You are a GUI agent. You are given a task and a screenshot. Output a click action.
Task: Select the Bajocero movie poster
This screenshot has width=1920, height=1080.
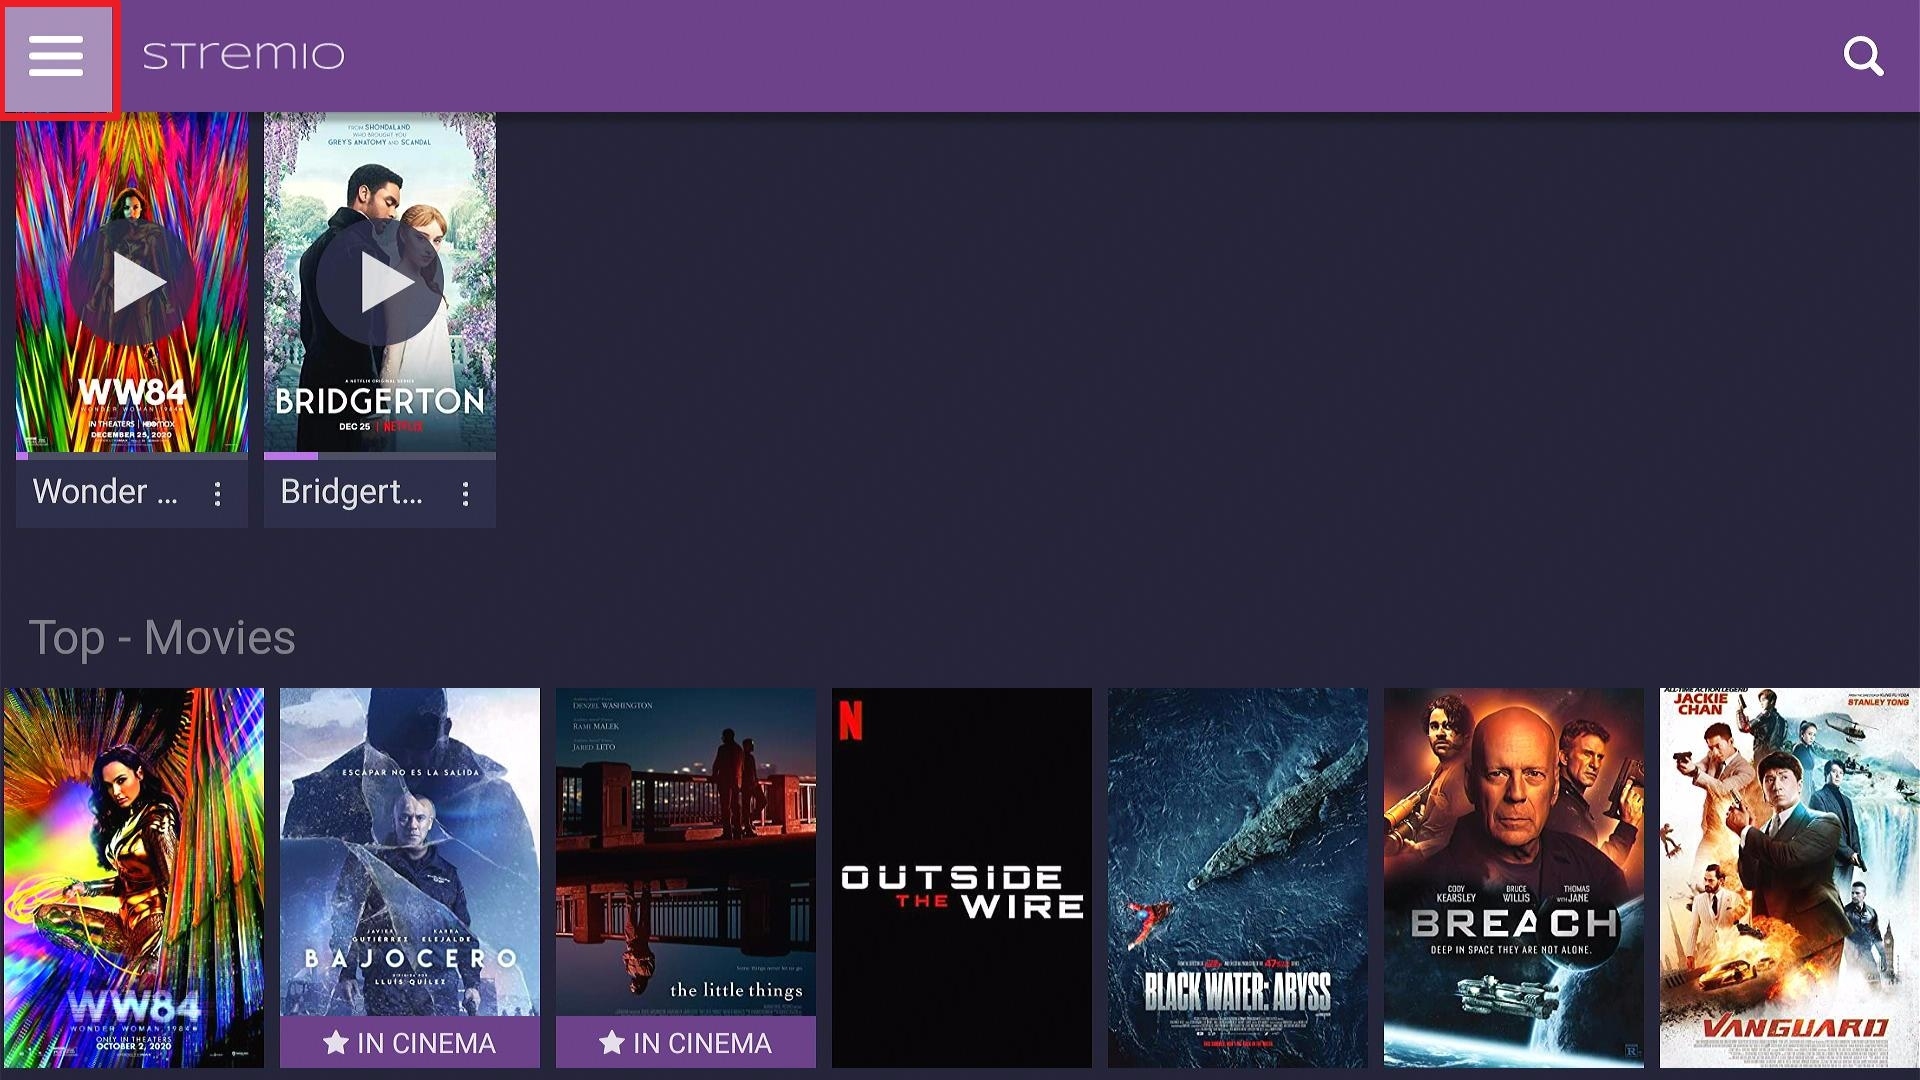pos(410,852)
